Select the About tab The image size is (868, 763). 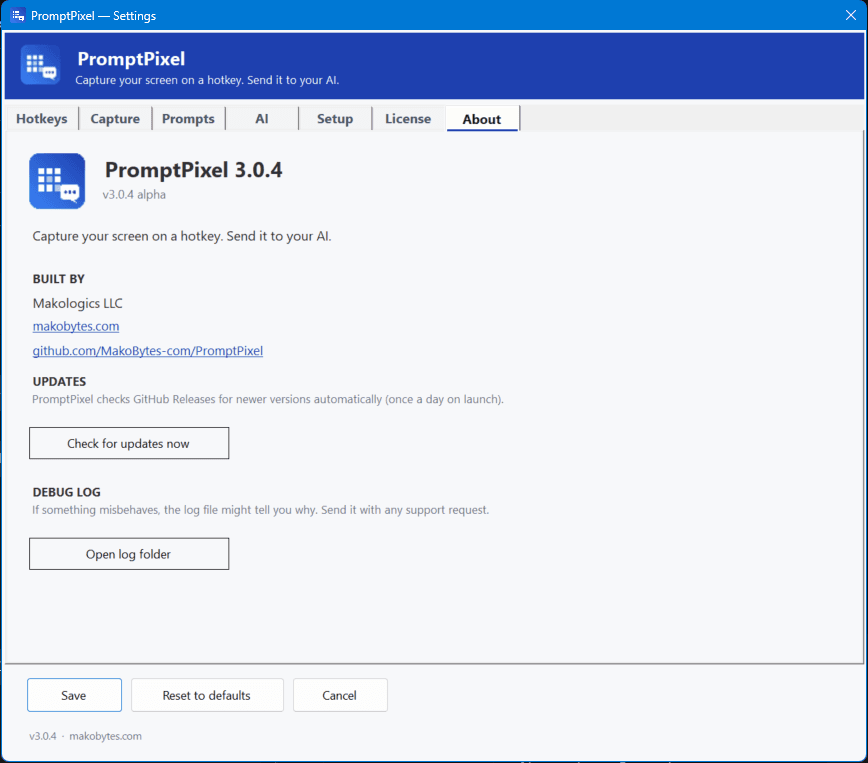point(482,118)
